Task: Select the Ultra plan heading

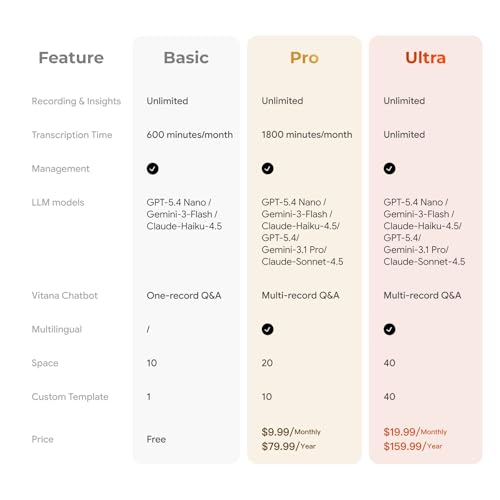Action: pyautogui.click(x=425, y=58)
